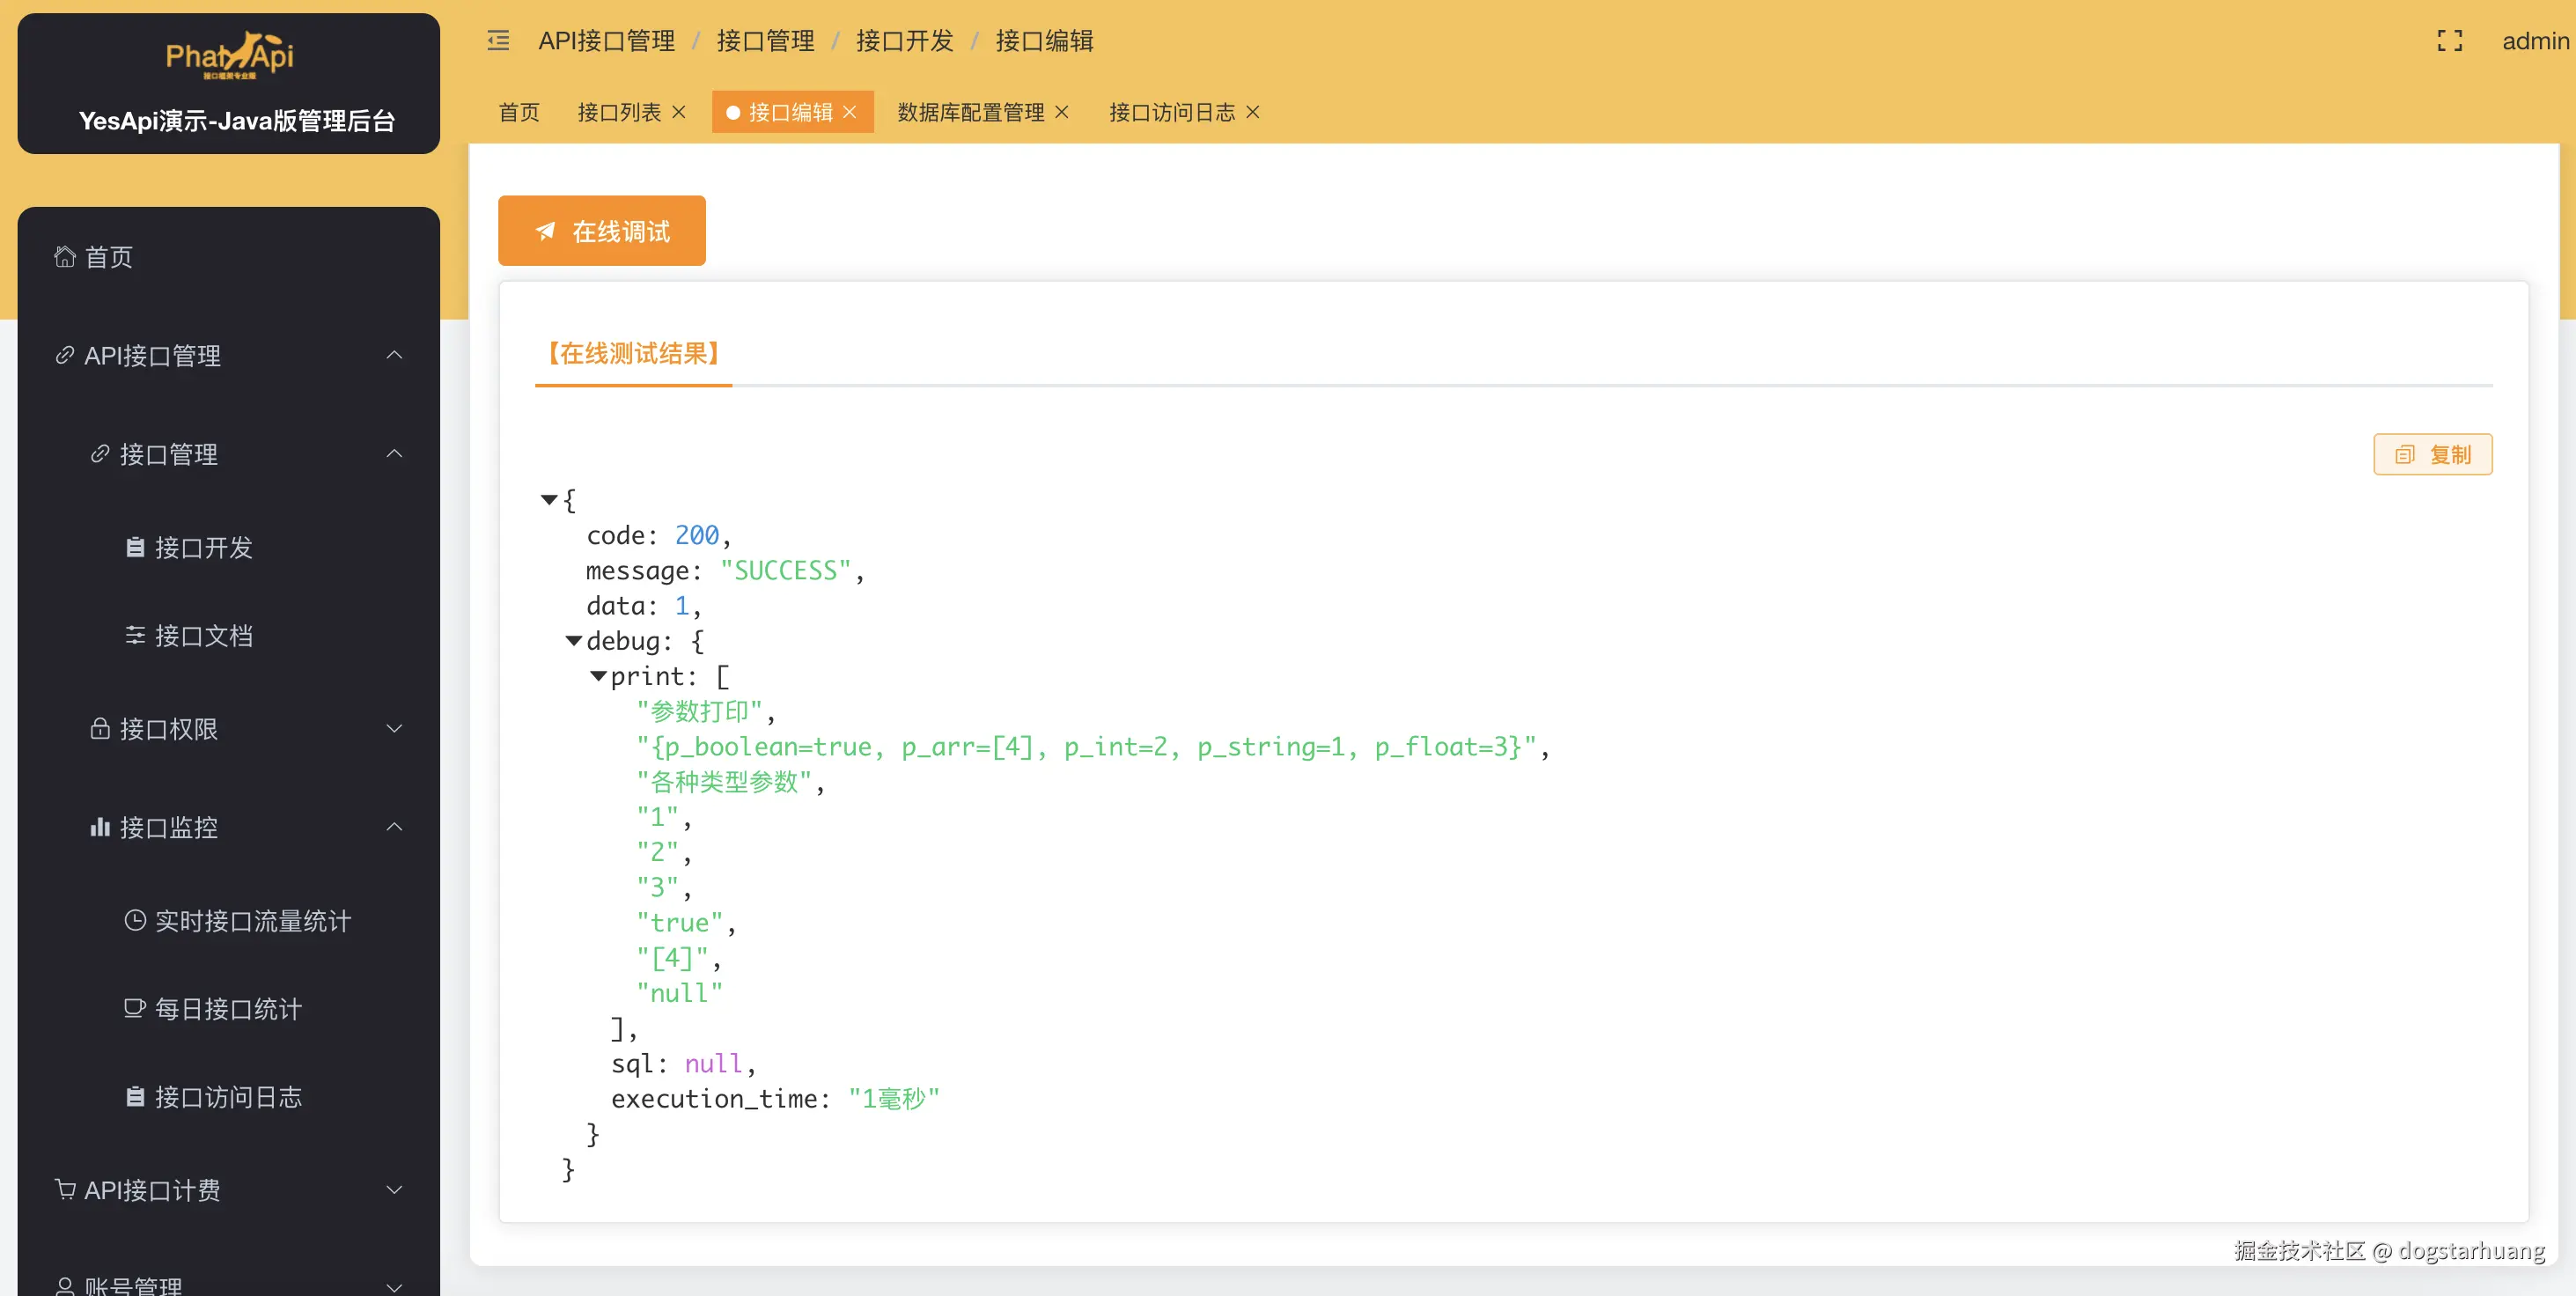Image resolution: width=2576 pixels, height=1296 pixels.
Task: Open 接口文档 in the sidebar
Action: coord(203,636)
